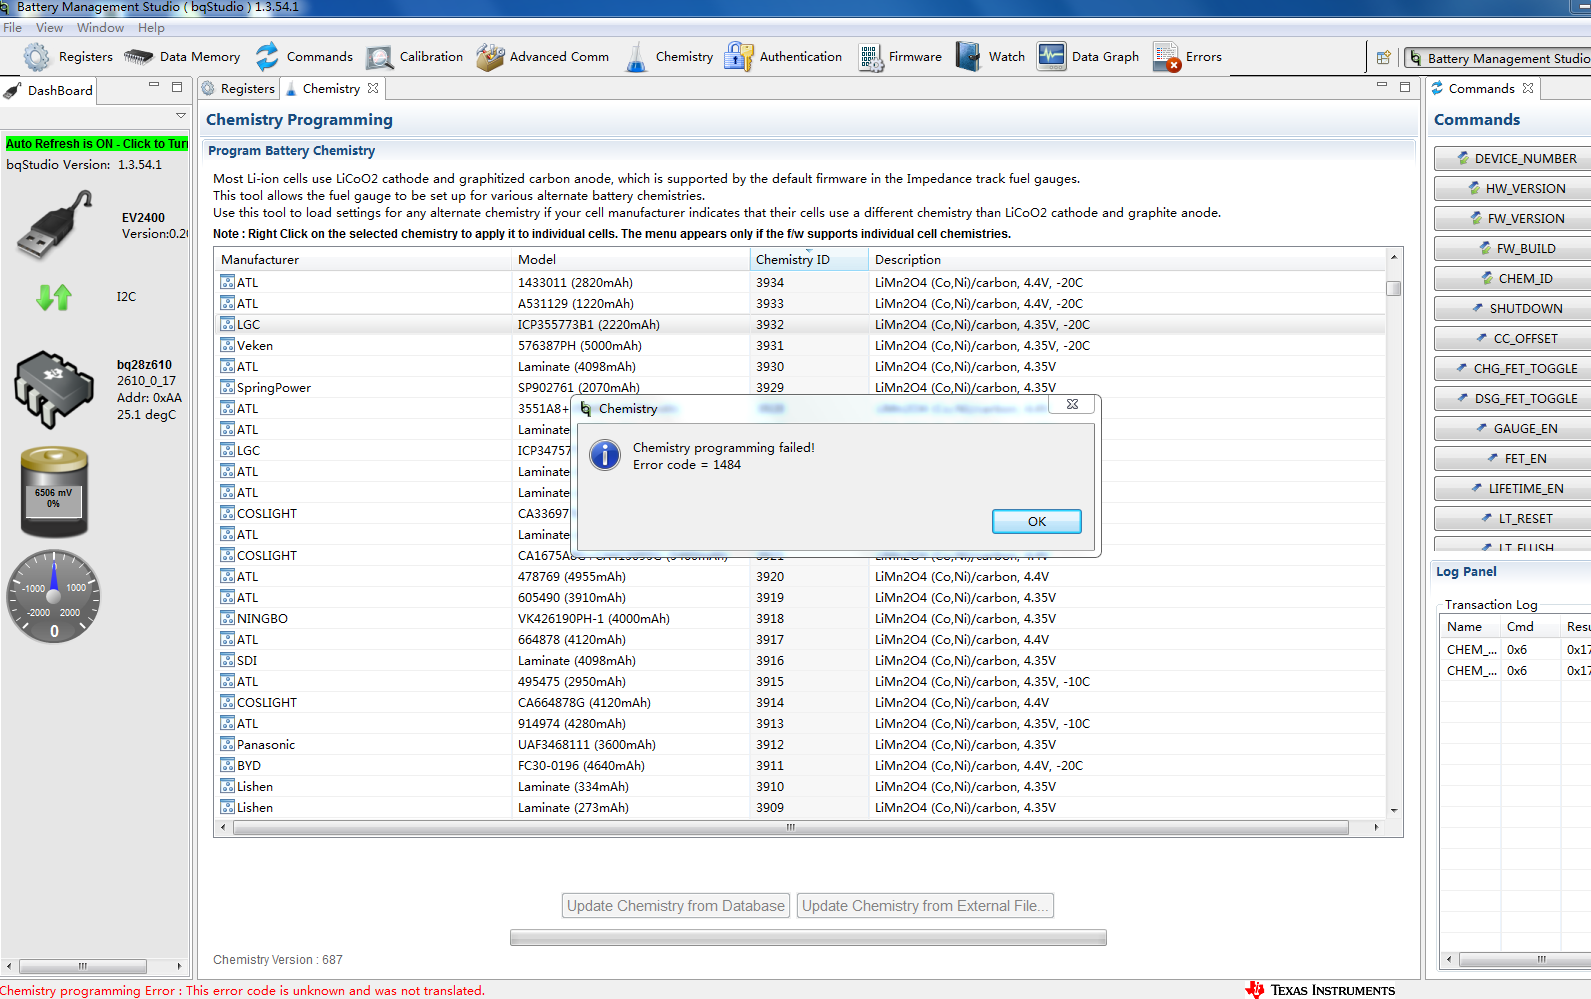Image resolution: width=1591 pixels, height=999 pixels.
Task: Open the Chemistry flask tool in the toolbar
Action: click(668, 57)
